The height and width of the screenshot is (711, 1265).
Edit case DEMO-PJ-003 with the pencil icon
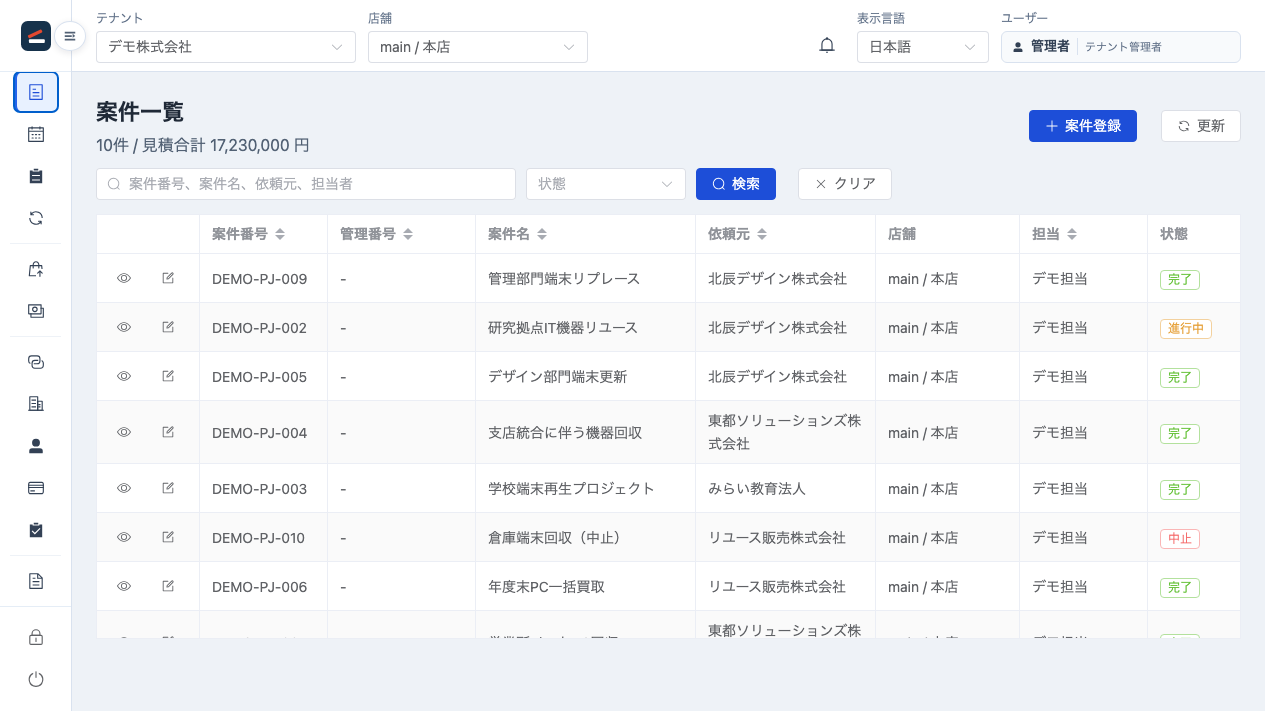(168, 488)
